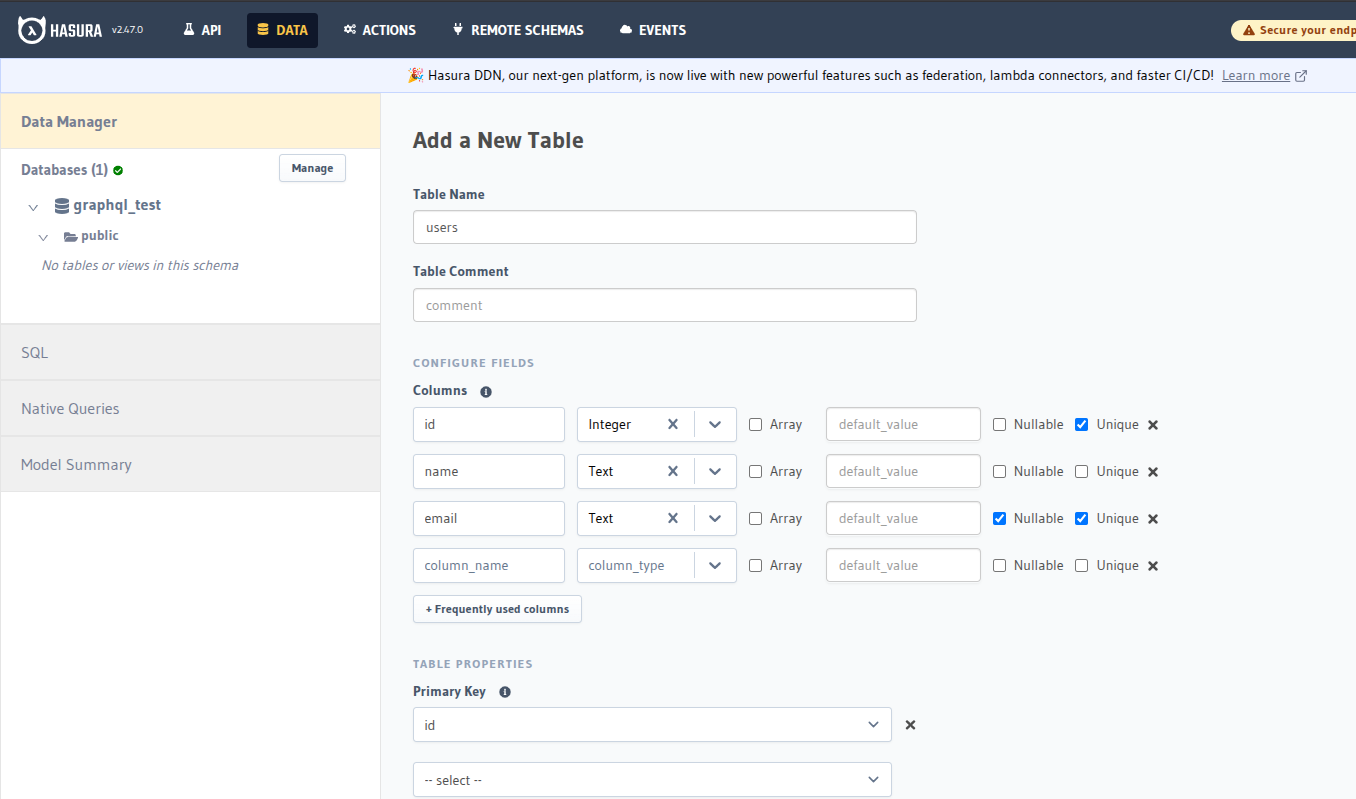The height and width of the screenshot is (799, 1356).
Task: Clear the Text type of name column
Action: click(x=673, y=471)
